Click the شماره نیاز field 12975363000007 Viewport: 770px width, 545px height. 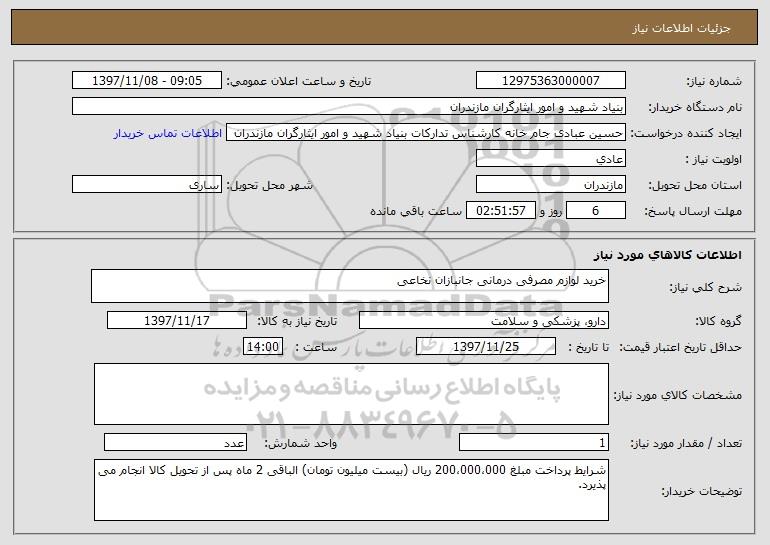[550, 80]
